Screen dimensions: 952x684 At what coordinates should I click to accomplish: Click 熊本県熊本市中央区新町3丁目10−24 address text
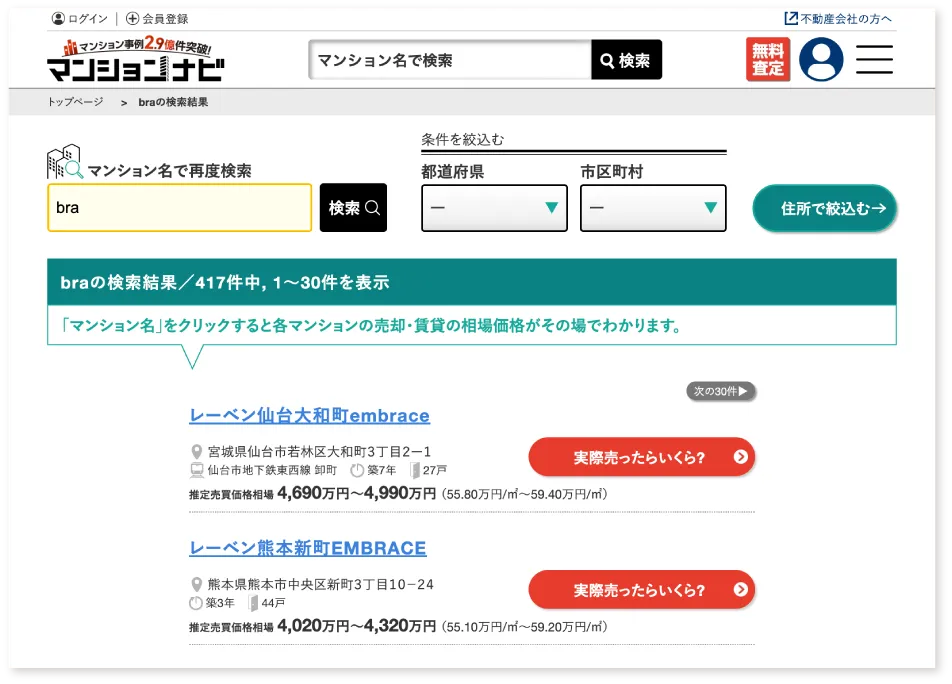click(321, 584)
